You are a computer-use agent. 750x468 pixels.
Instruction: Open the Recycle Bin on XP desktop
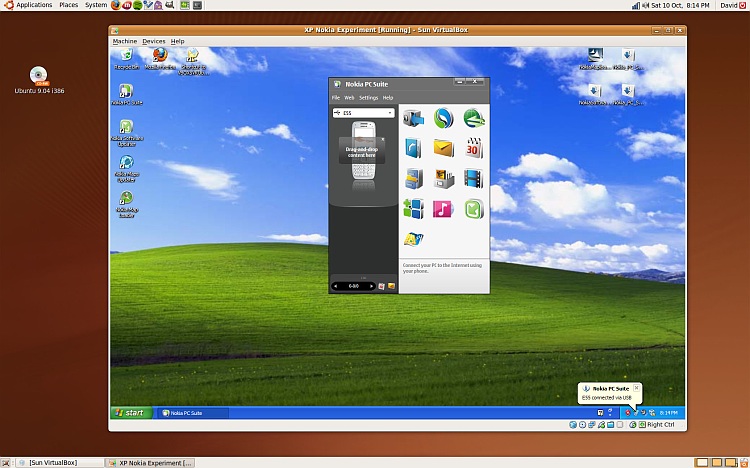click(126, 59)
